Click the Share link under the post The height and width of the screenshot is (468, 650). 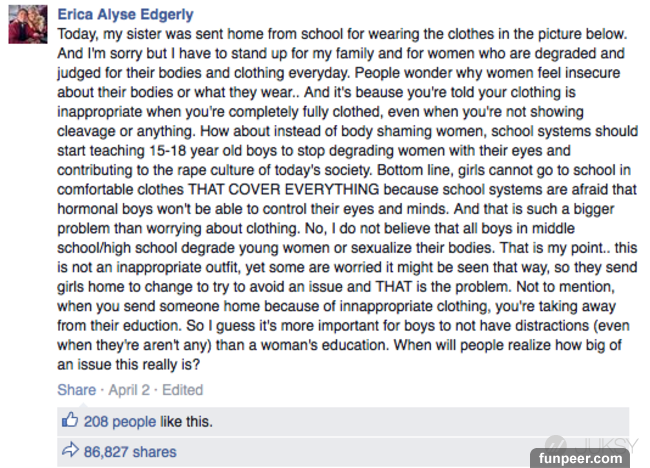76,389
